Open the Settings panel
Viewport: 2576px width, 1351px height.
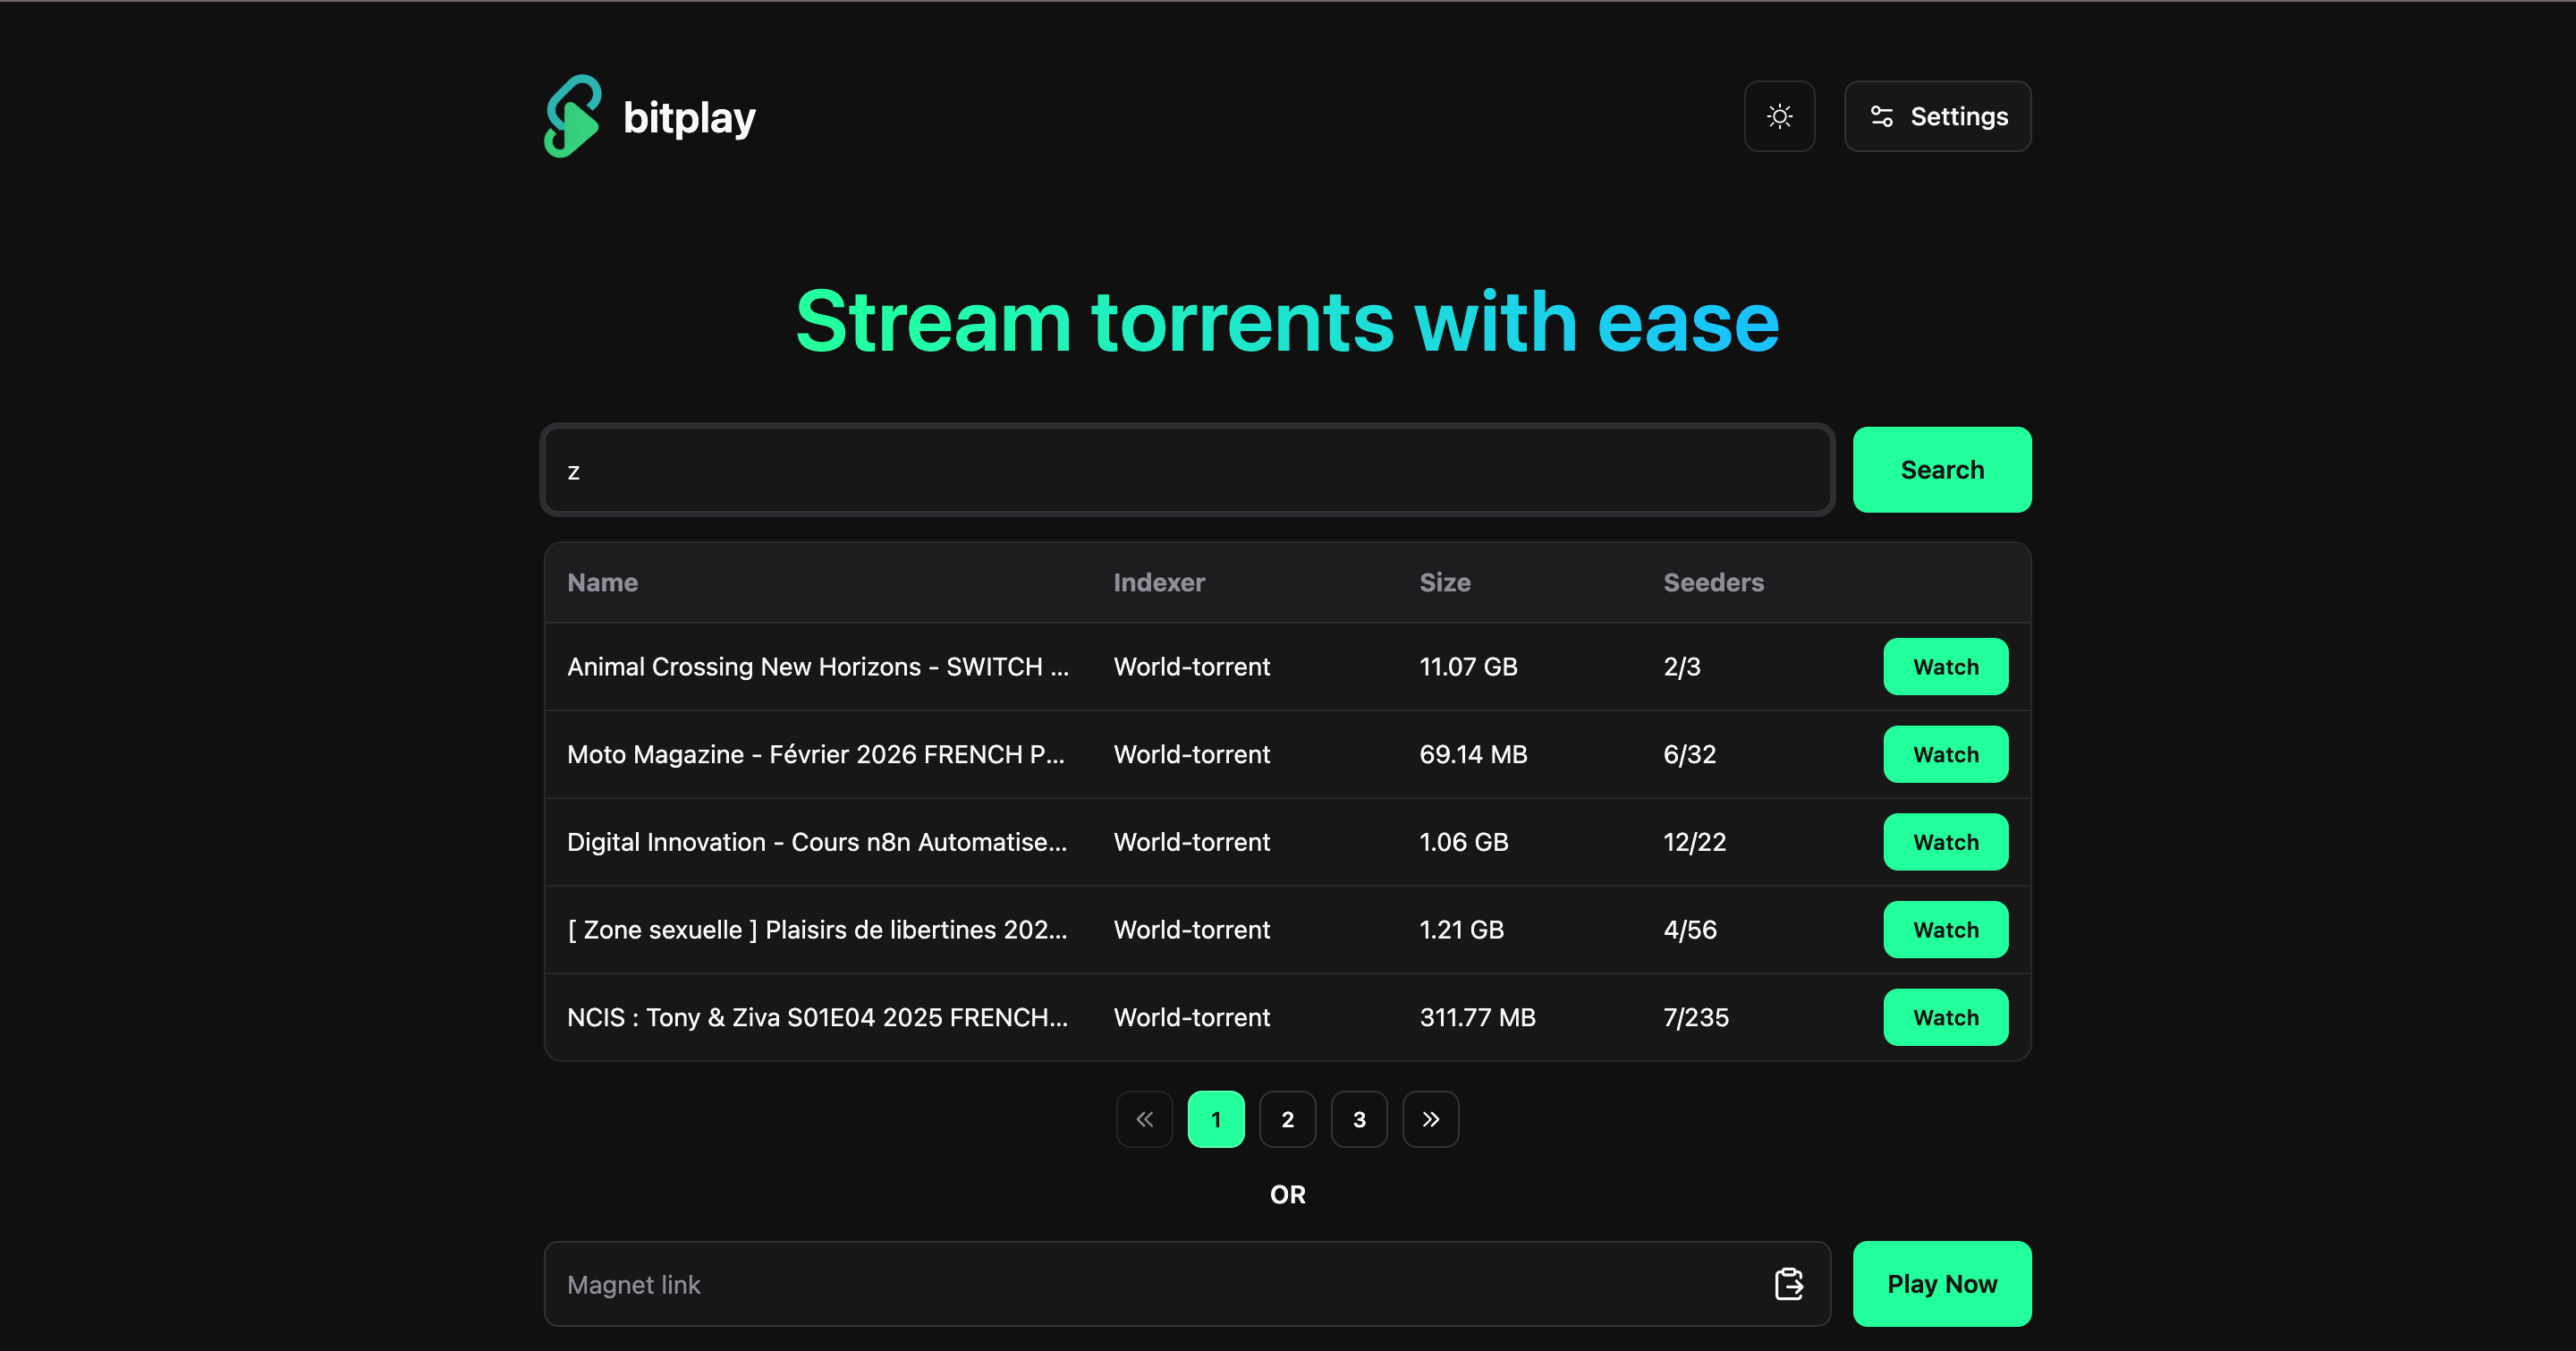point(1937,117)
